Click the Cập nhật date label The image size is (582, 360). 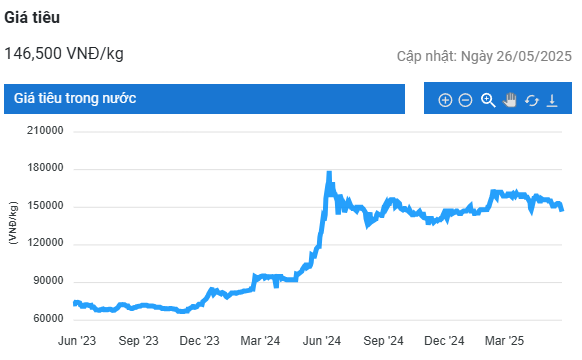tap(484, 56)
